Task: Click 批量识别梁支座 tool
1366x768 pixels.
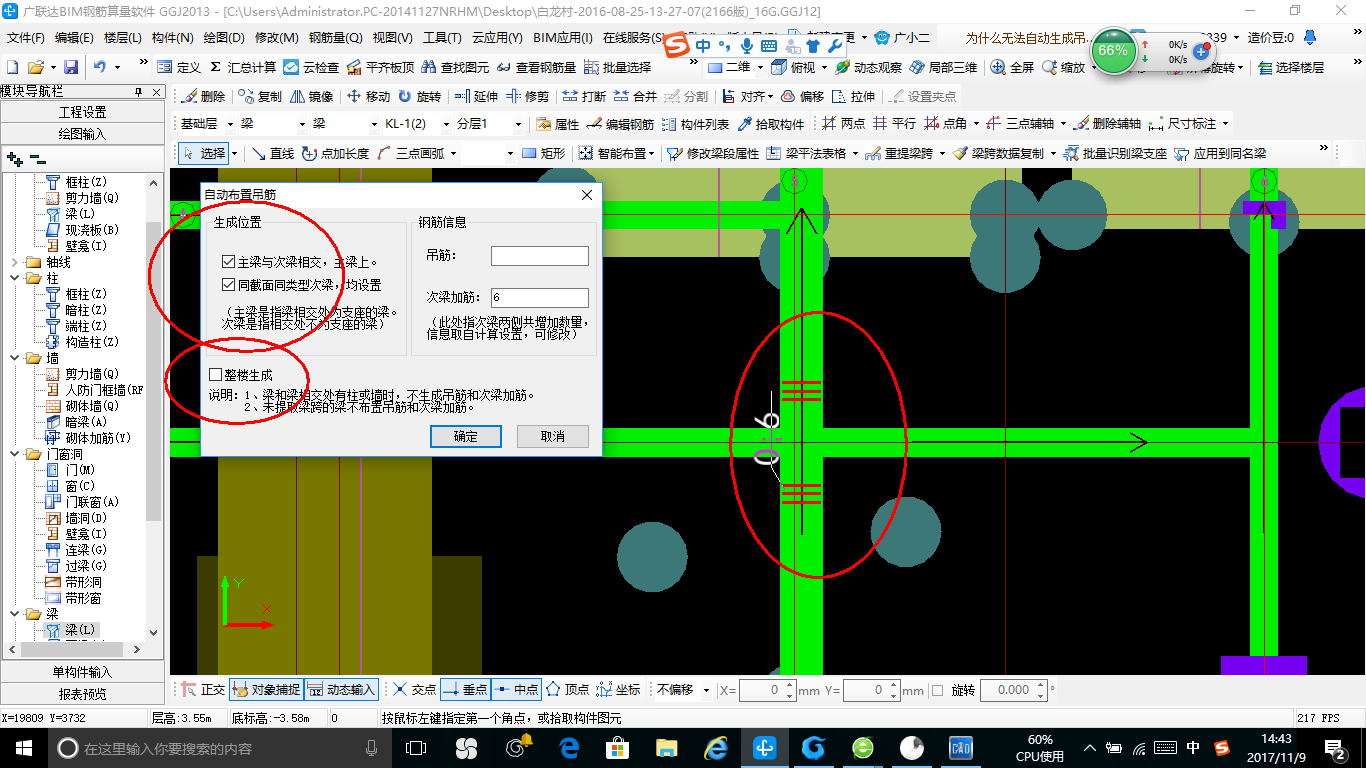Action: tap(1115, 153)
